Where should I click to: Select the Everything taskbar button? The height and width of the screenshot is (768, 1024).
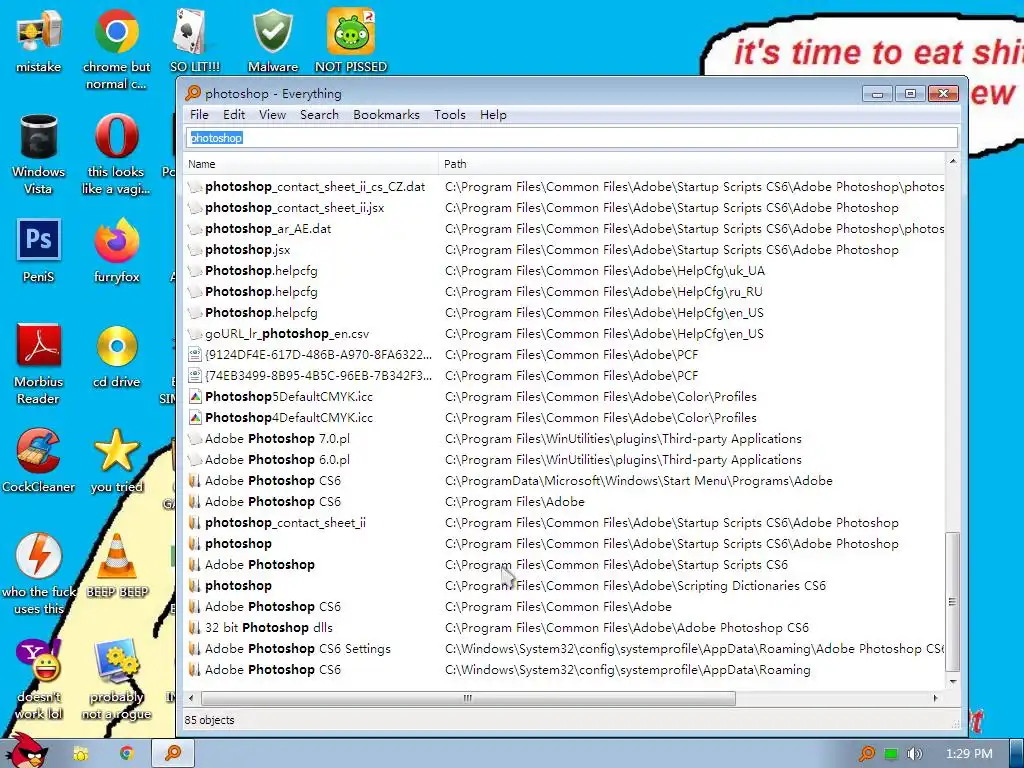coord(173,753)
